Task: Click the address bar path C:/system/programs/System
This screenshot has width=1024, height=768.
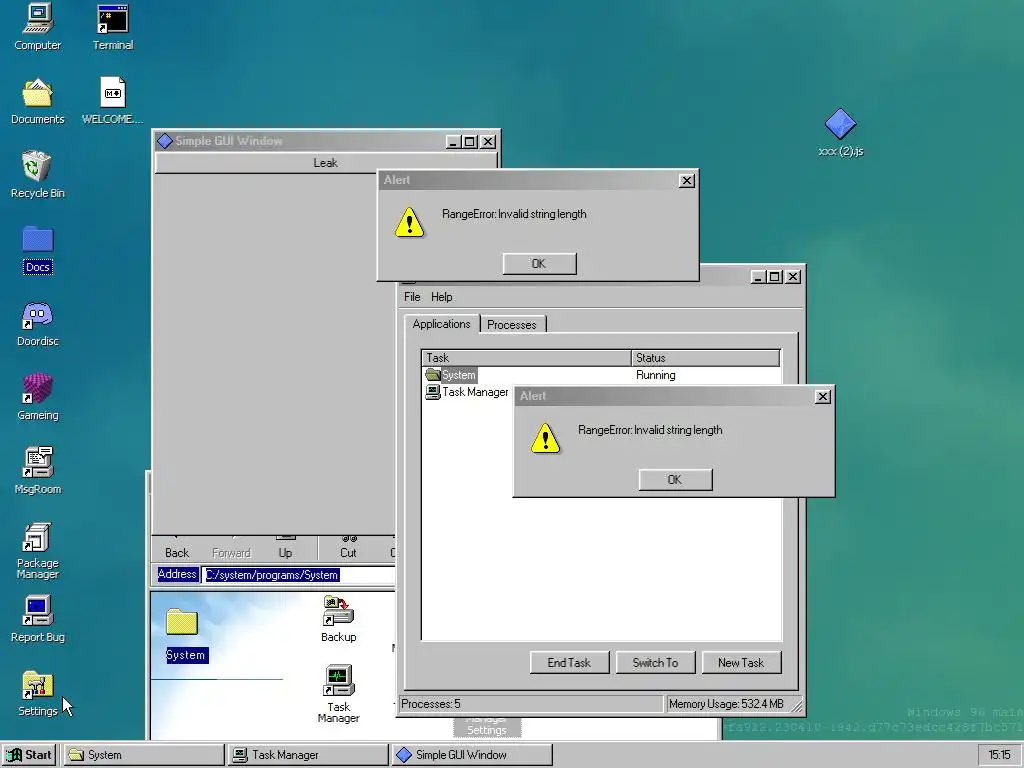Action: 272,575
